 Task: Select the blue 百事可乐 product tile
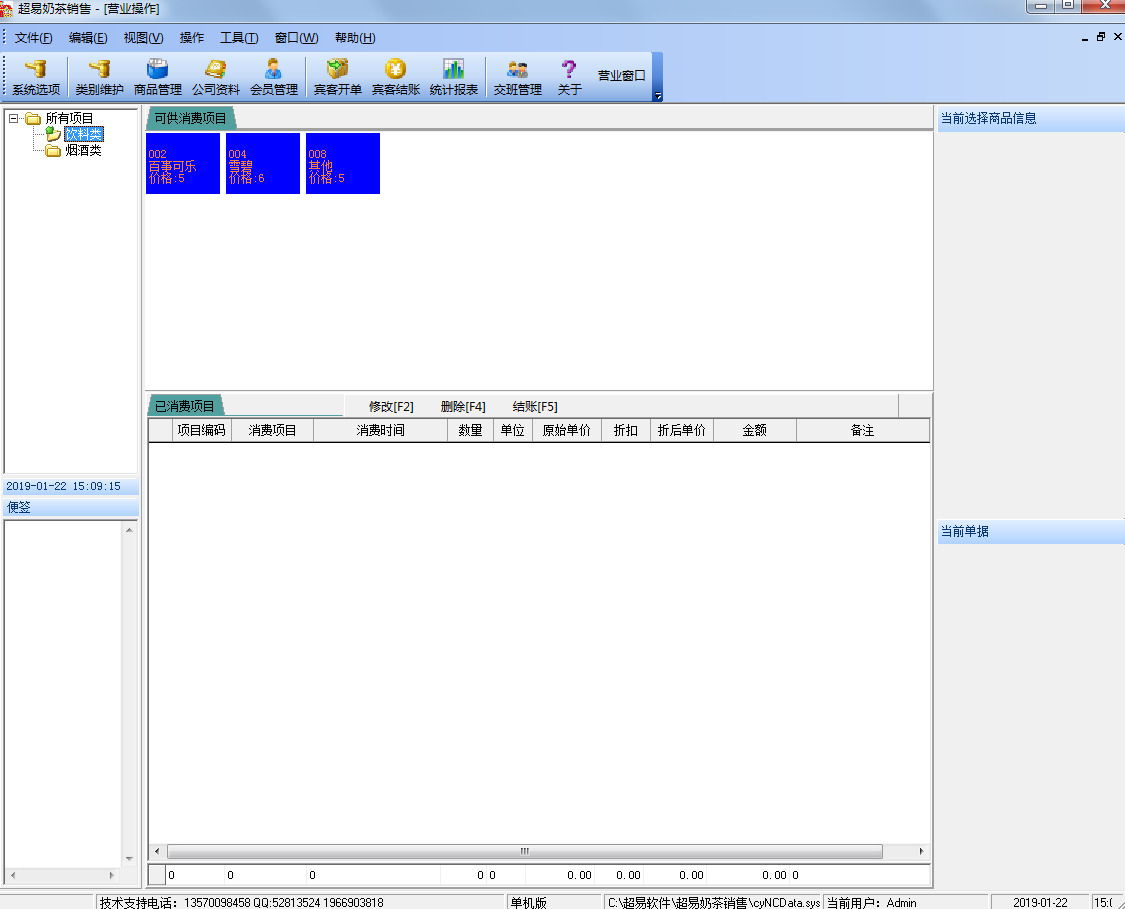[183, 164]
